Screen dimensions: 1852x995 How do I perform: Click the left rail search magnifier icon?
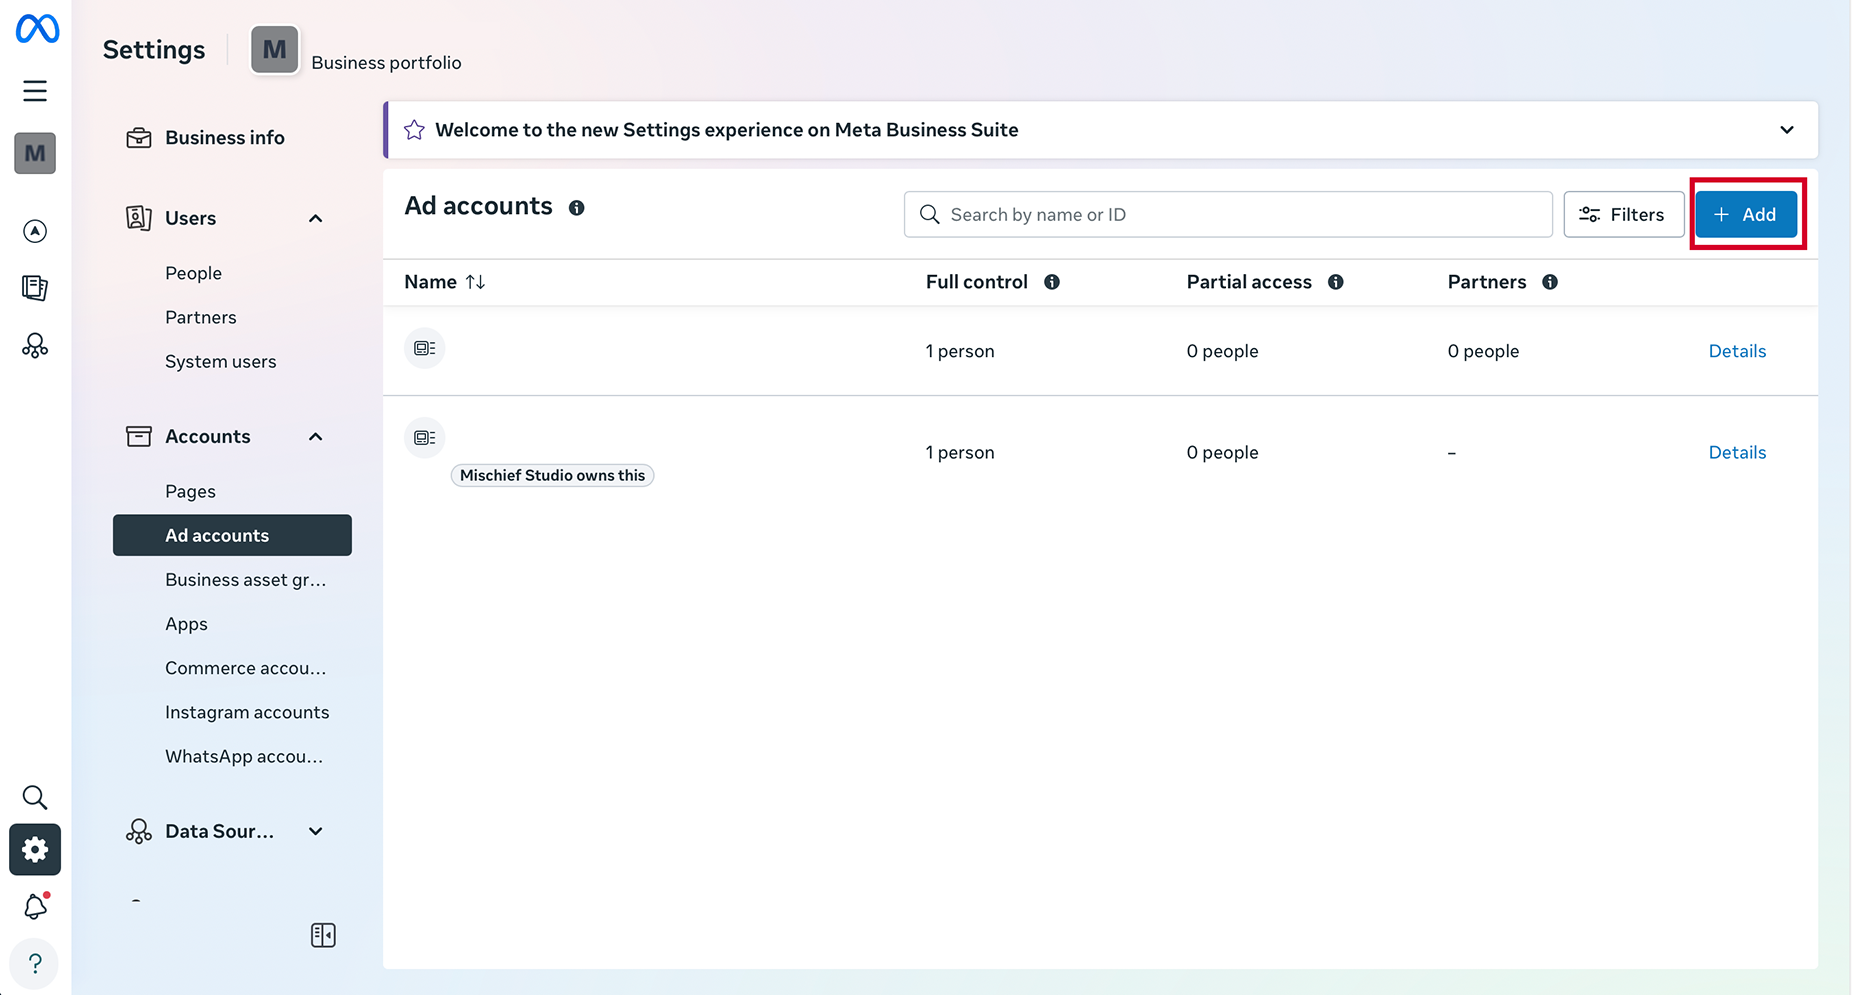35,797
